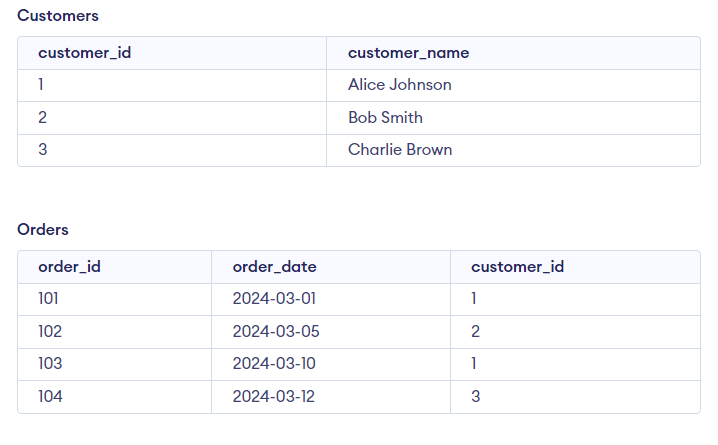Click the order_id column header
718x445 pixels.
[x=69, y=266]
